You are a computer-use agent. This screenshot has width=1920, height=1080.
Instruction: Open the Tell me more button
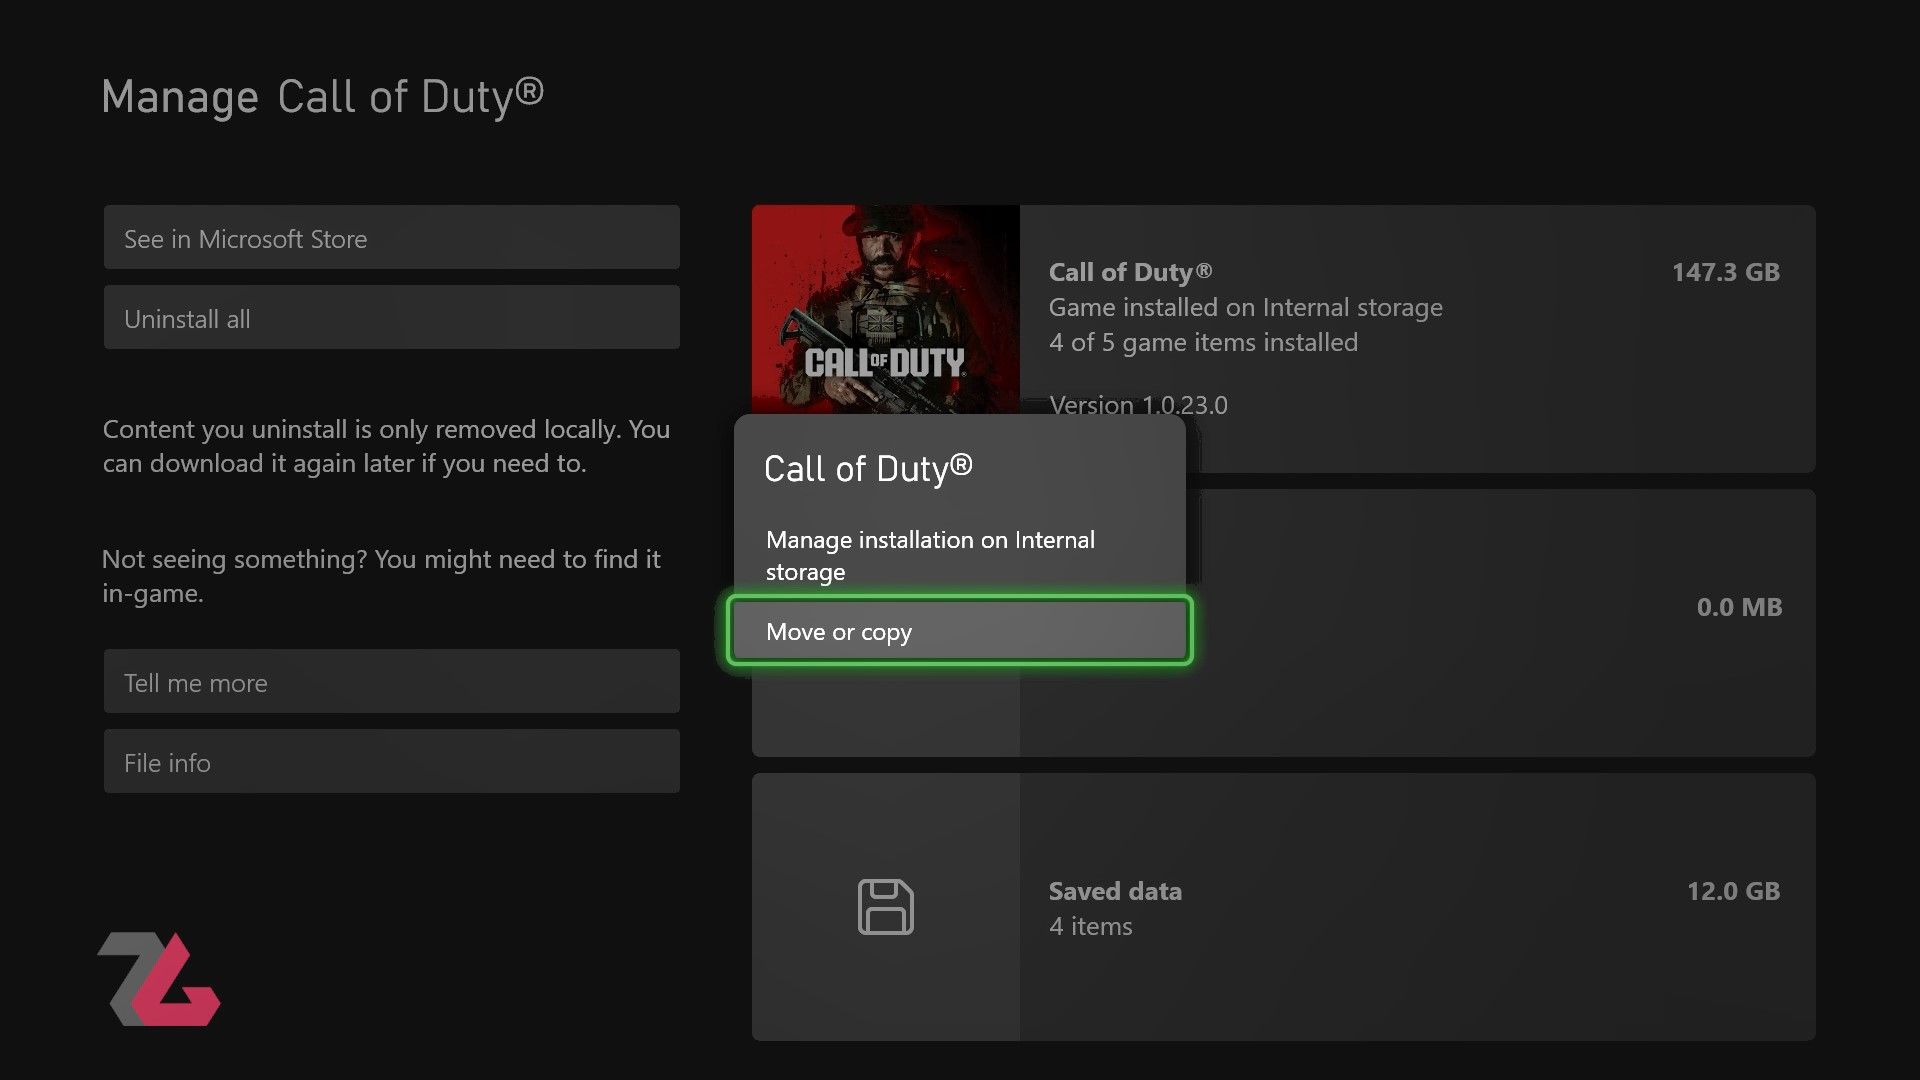tap(391, 682)
